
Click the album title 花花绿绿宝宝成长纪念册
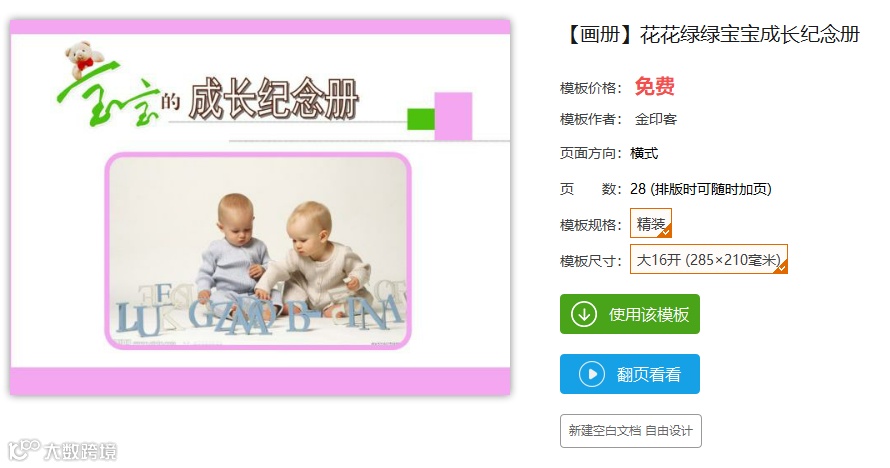pos(750,35)
